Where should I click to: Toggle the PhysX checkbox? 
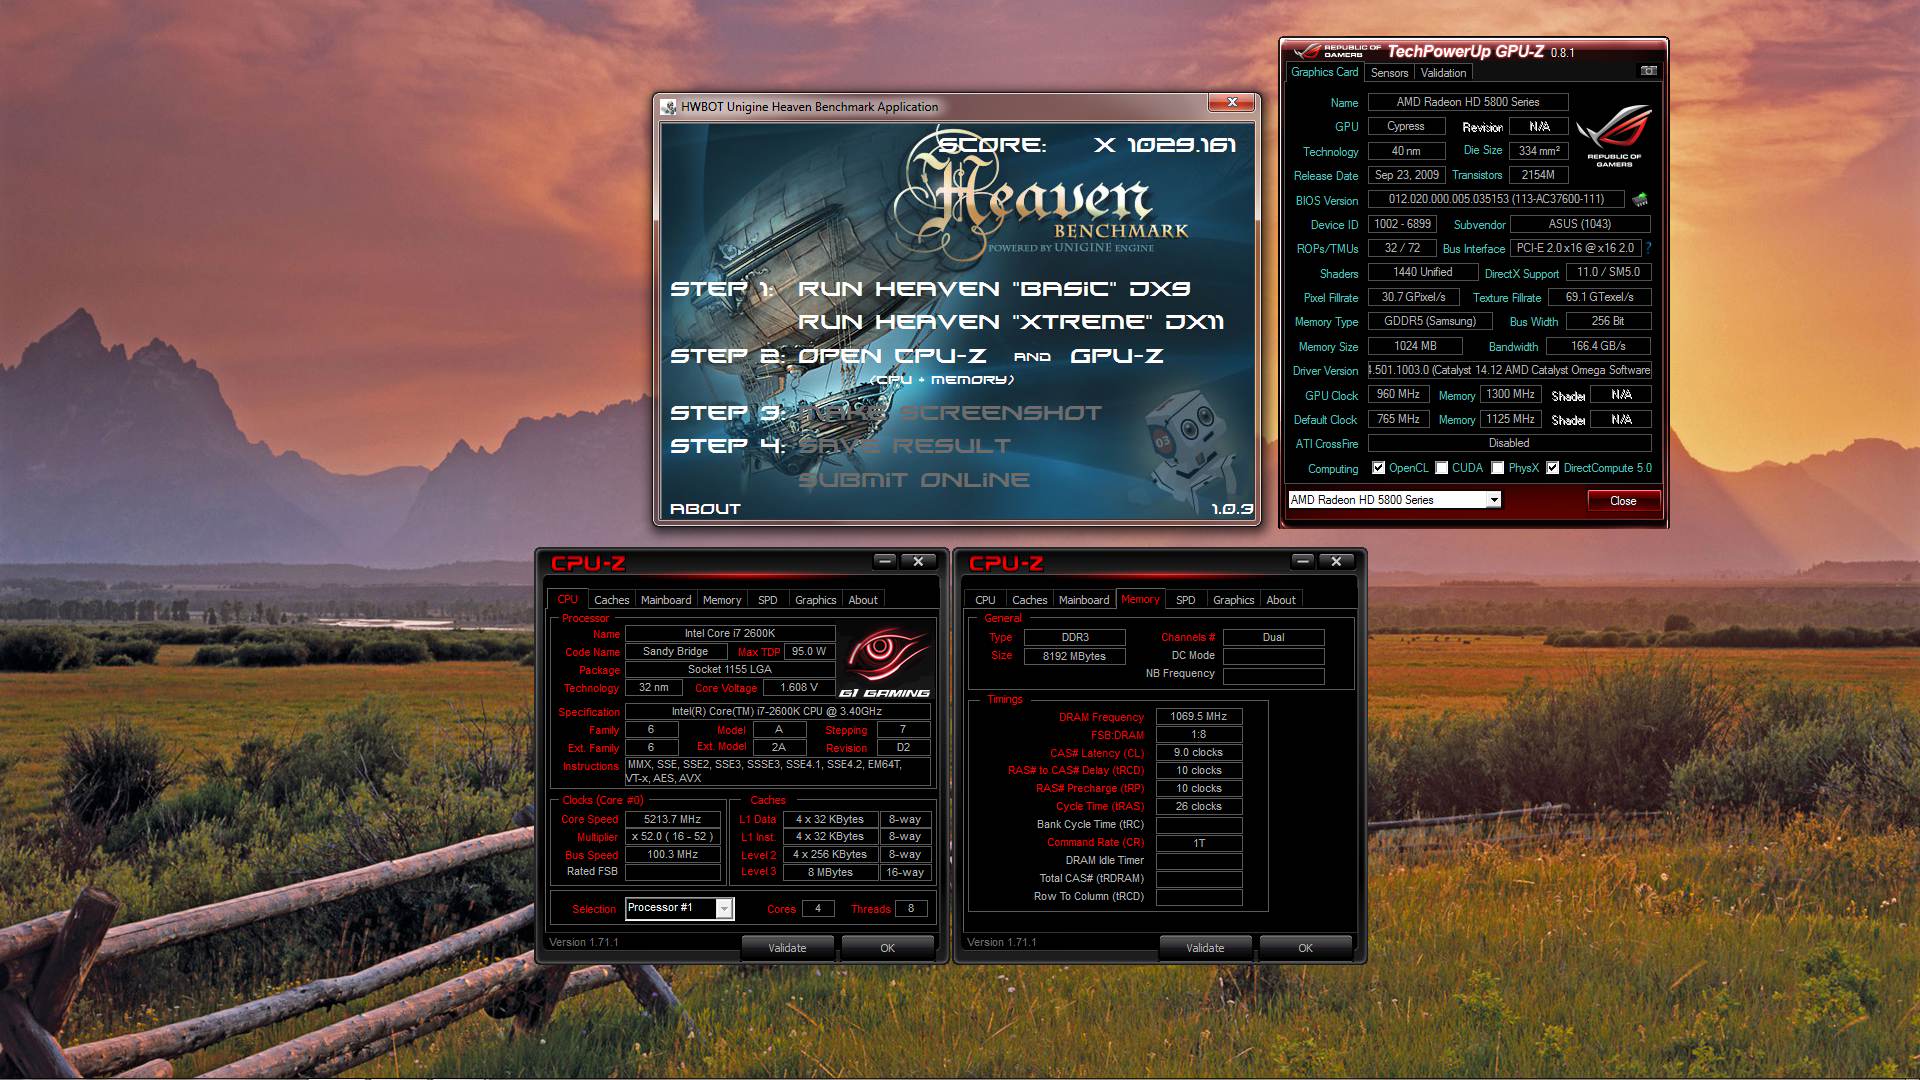coord(1498,468)
